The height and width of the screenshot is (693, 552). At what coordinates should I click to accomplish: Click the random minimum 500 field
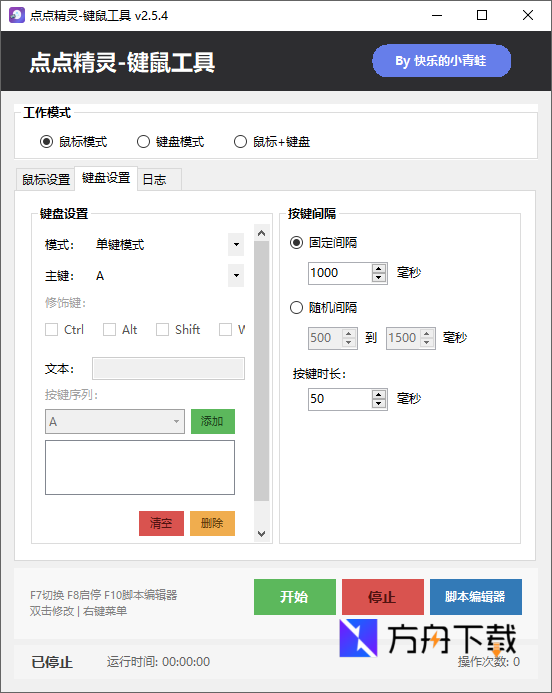(x=326, y=338)
